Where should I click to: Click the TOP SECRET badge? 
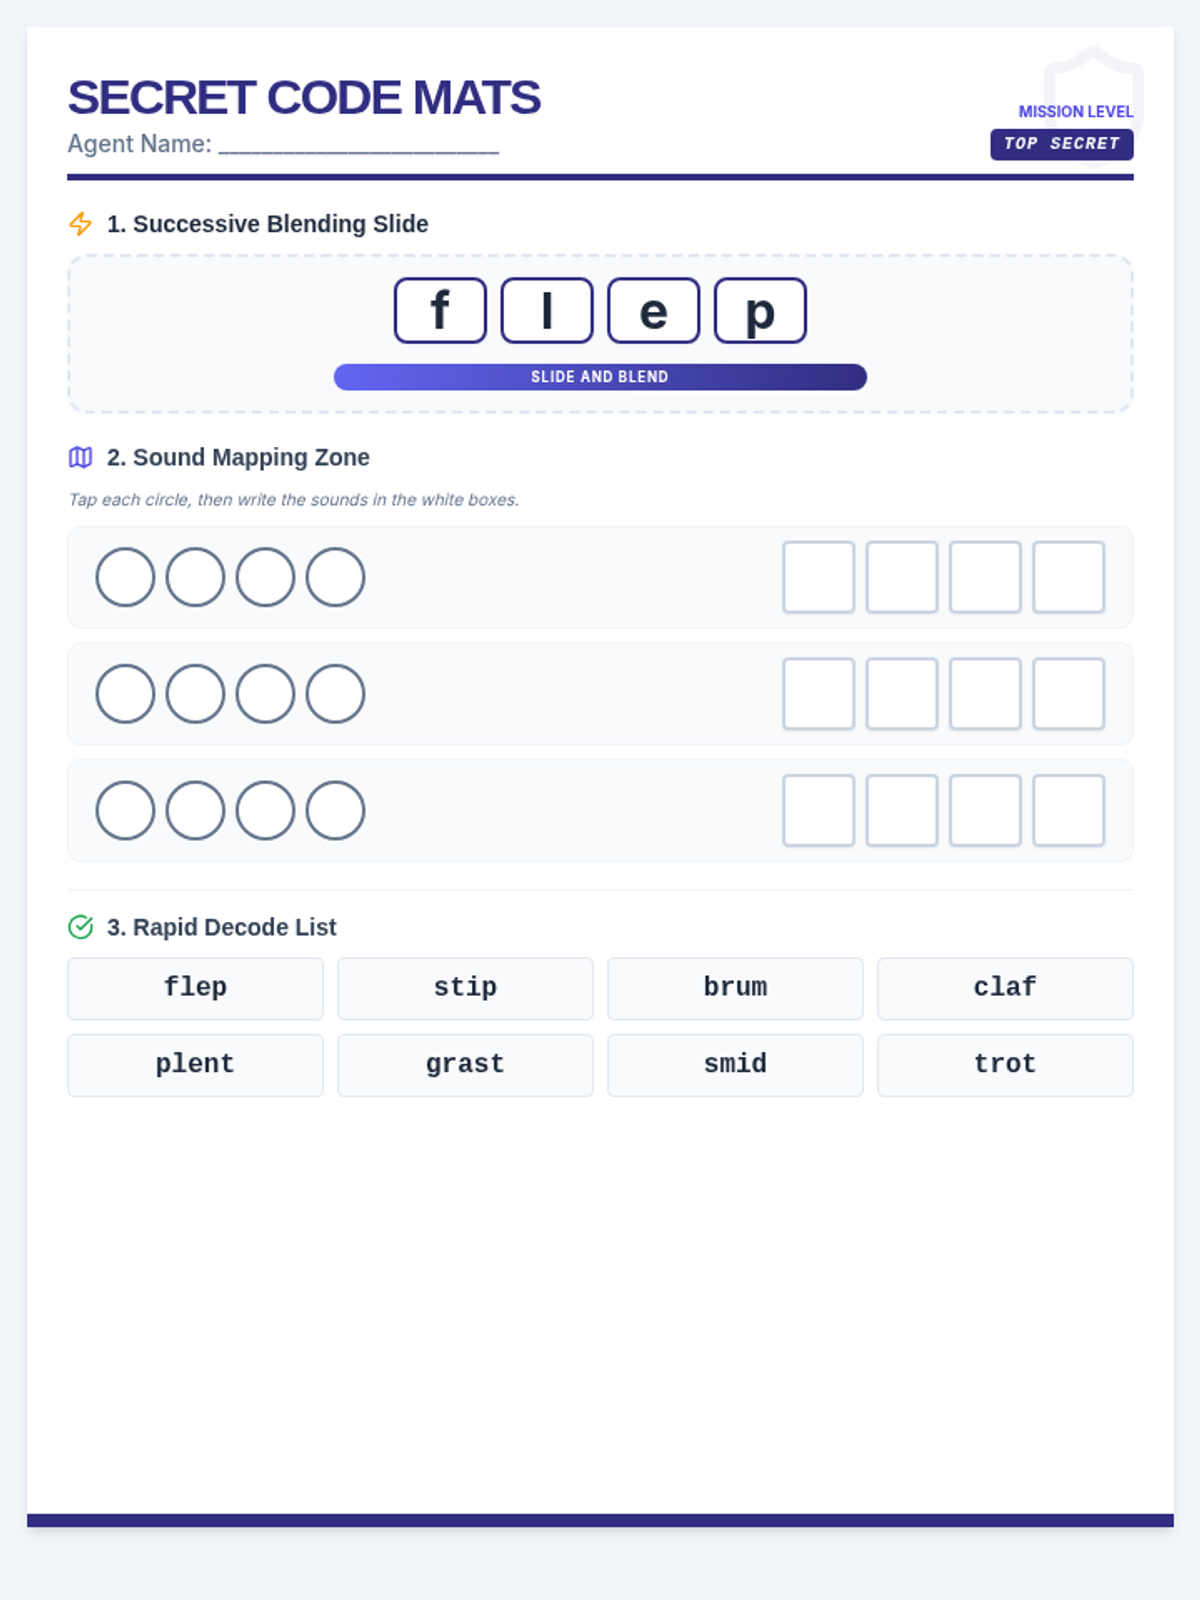[x=1062, y=144]
